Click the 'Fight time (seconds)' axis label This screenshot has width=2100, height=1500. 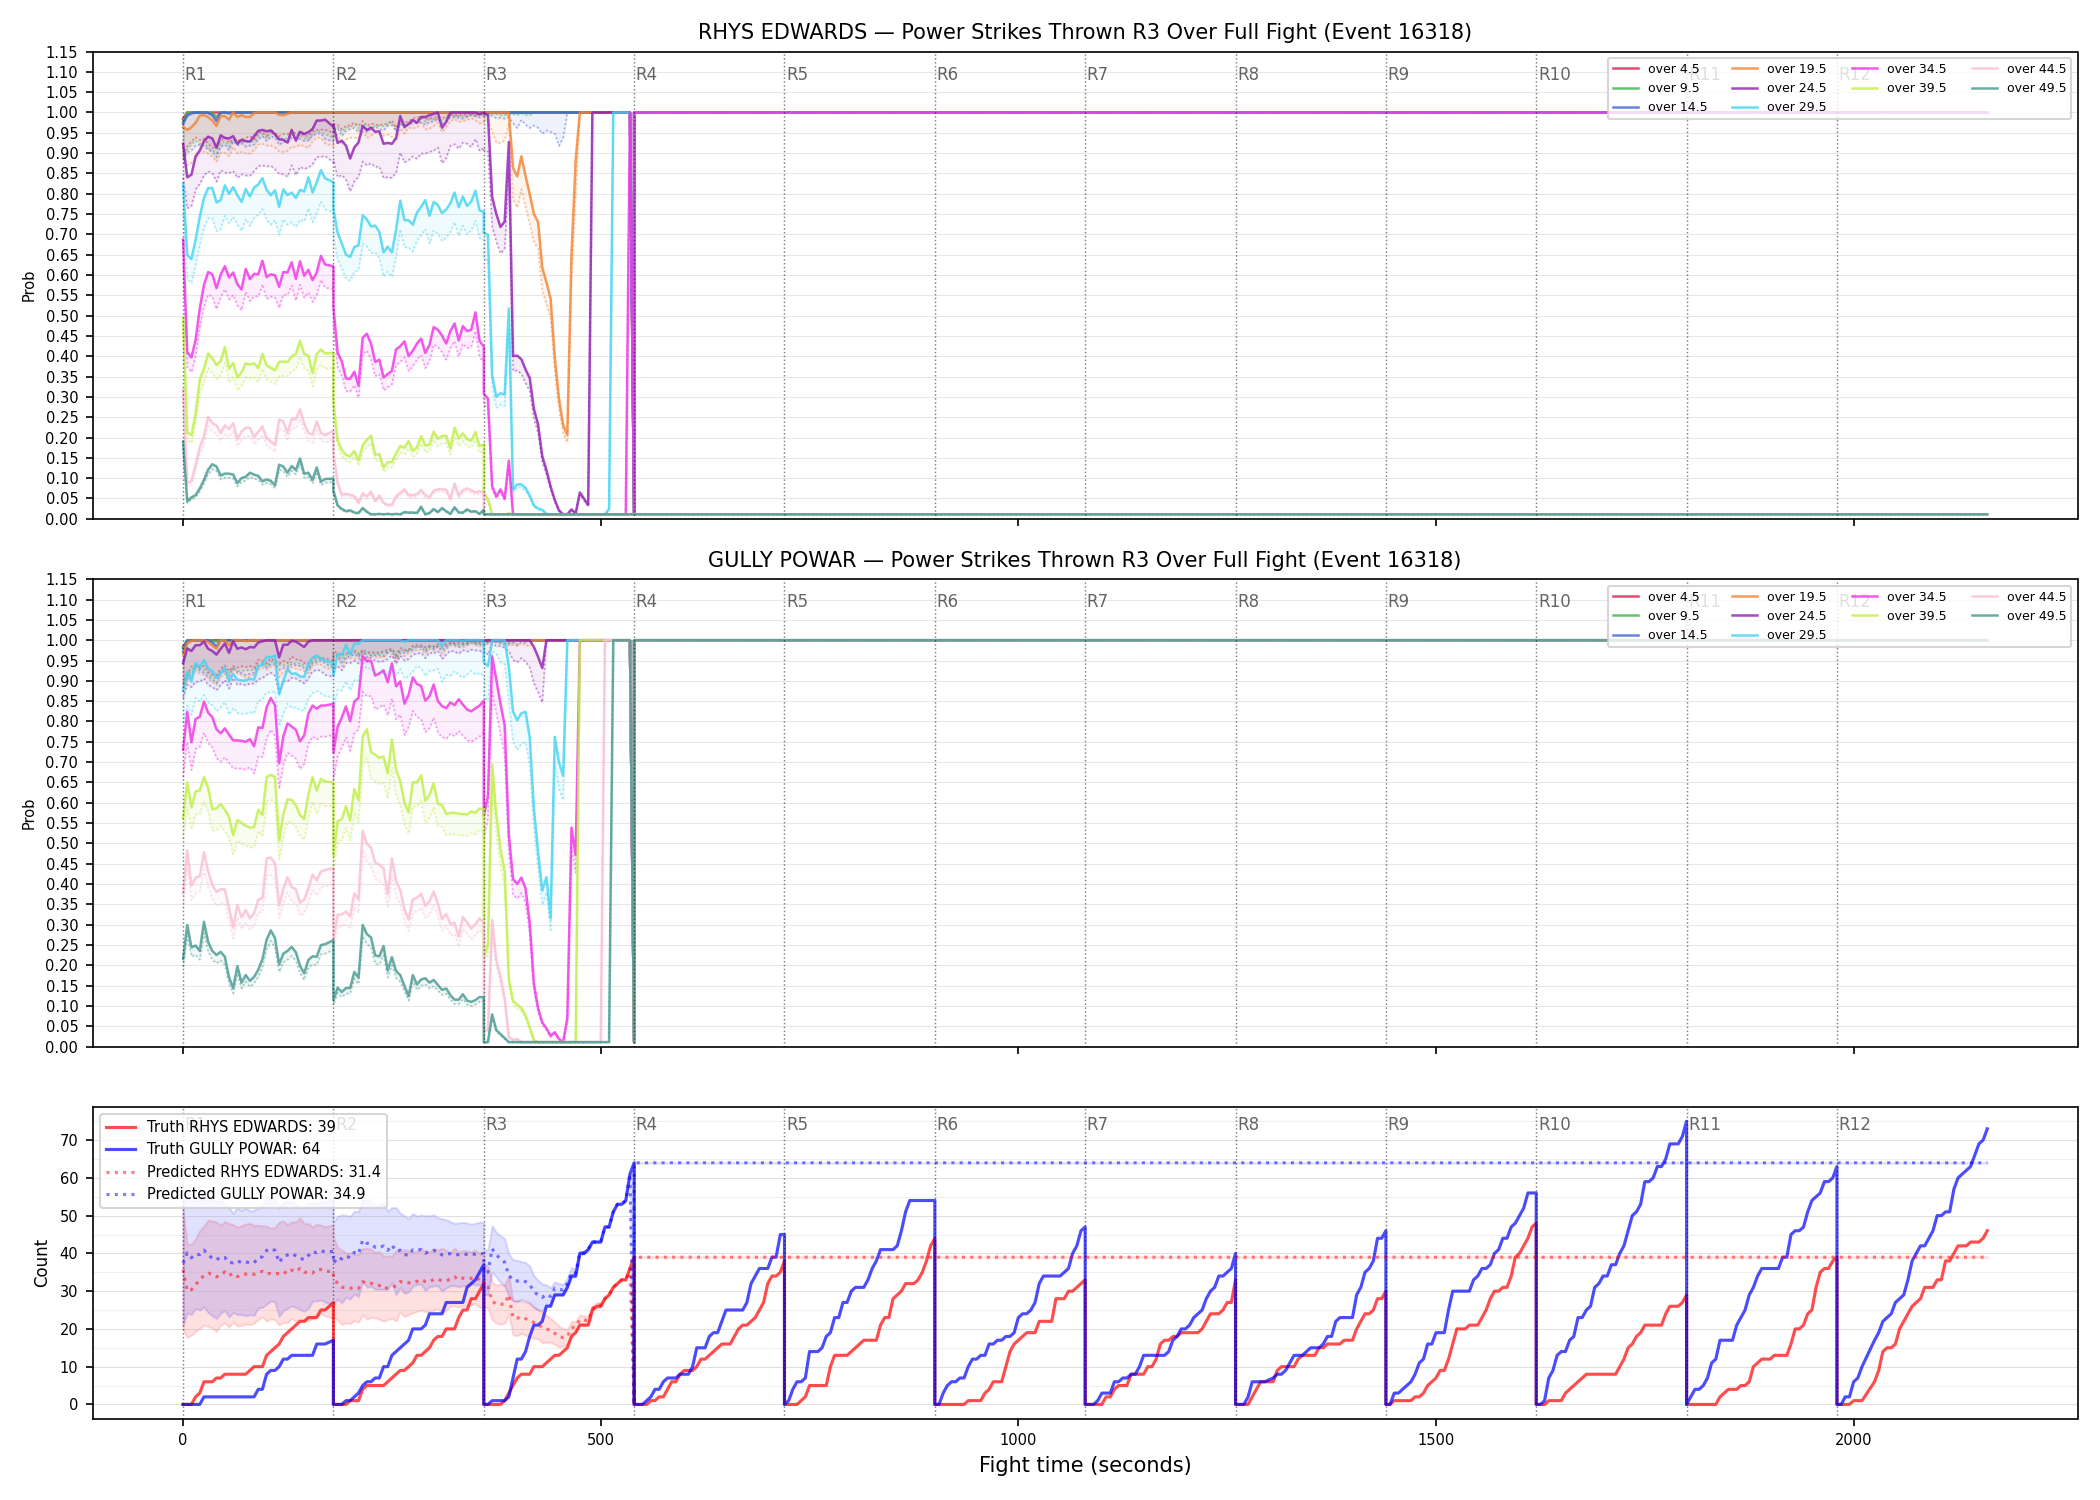[1085, 1465]
